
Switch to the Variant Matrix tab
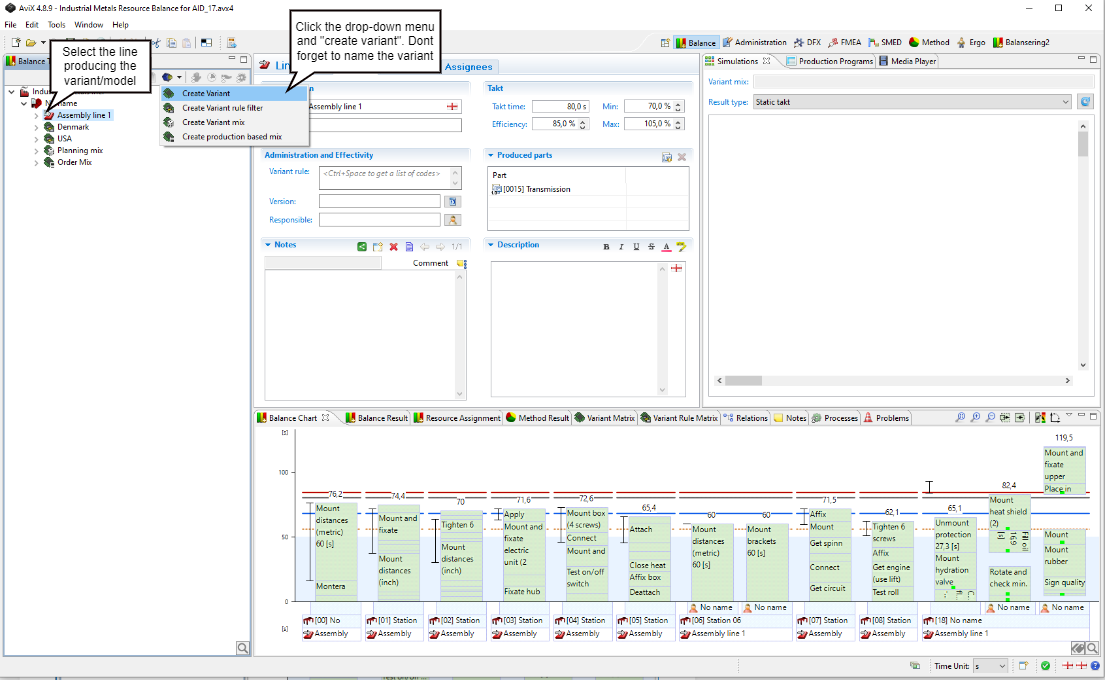(x=604, y=418)
